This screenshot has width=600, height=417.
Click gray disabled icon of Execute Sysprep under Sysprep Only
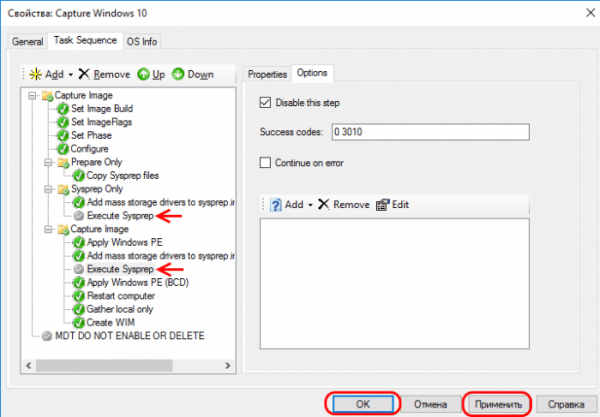tap(79, 216)
